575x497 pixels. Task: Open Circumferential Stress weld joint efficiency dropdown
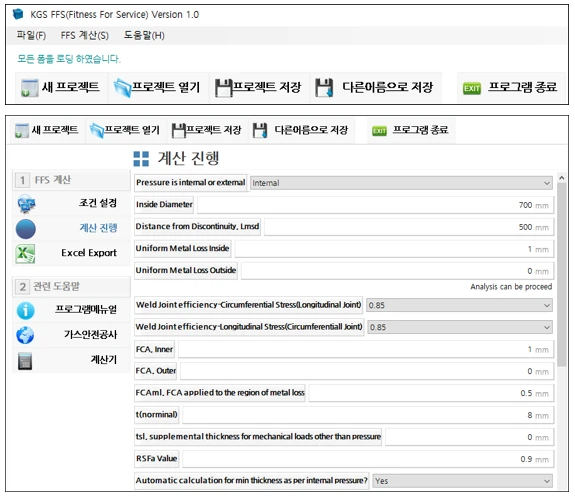459,305
